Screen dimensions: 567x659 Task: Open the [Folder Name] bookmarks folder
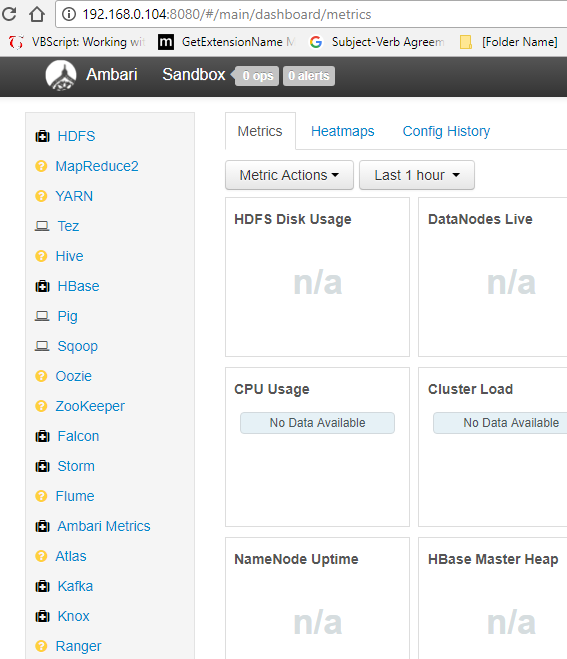(x=509, y=42)
